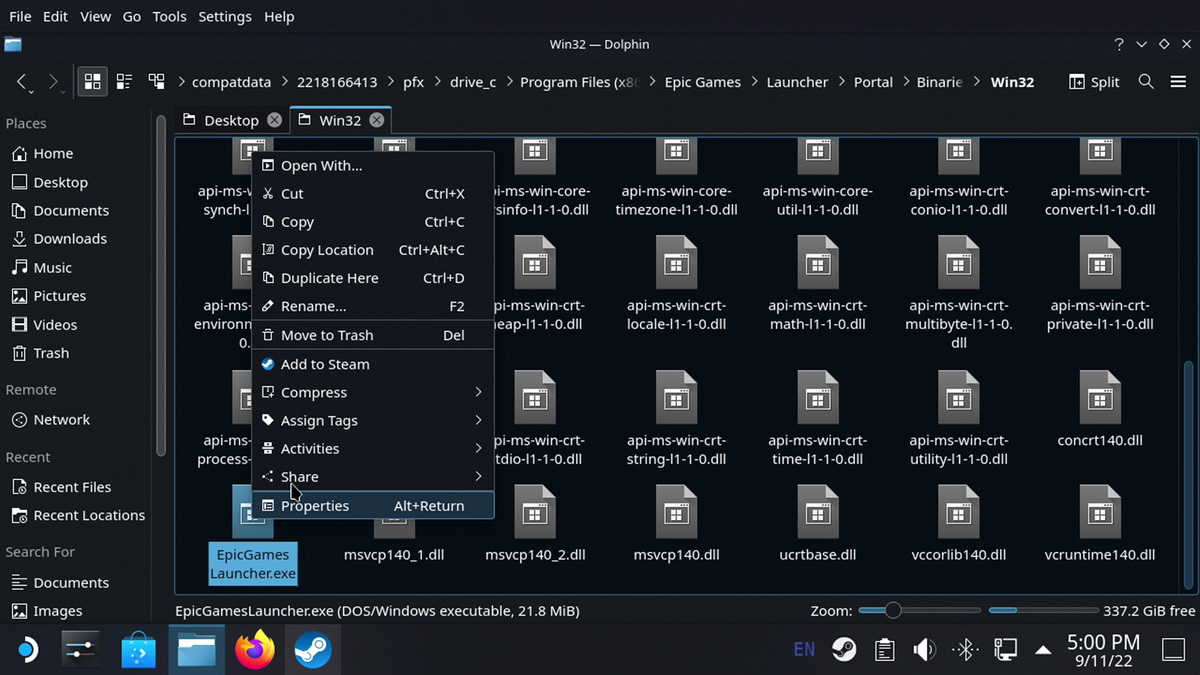Image resolution: width=1200 pixels, height=675 pixels.
Task: Click Steam icon in system tray
Action: (844, 650)
